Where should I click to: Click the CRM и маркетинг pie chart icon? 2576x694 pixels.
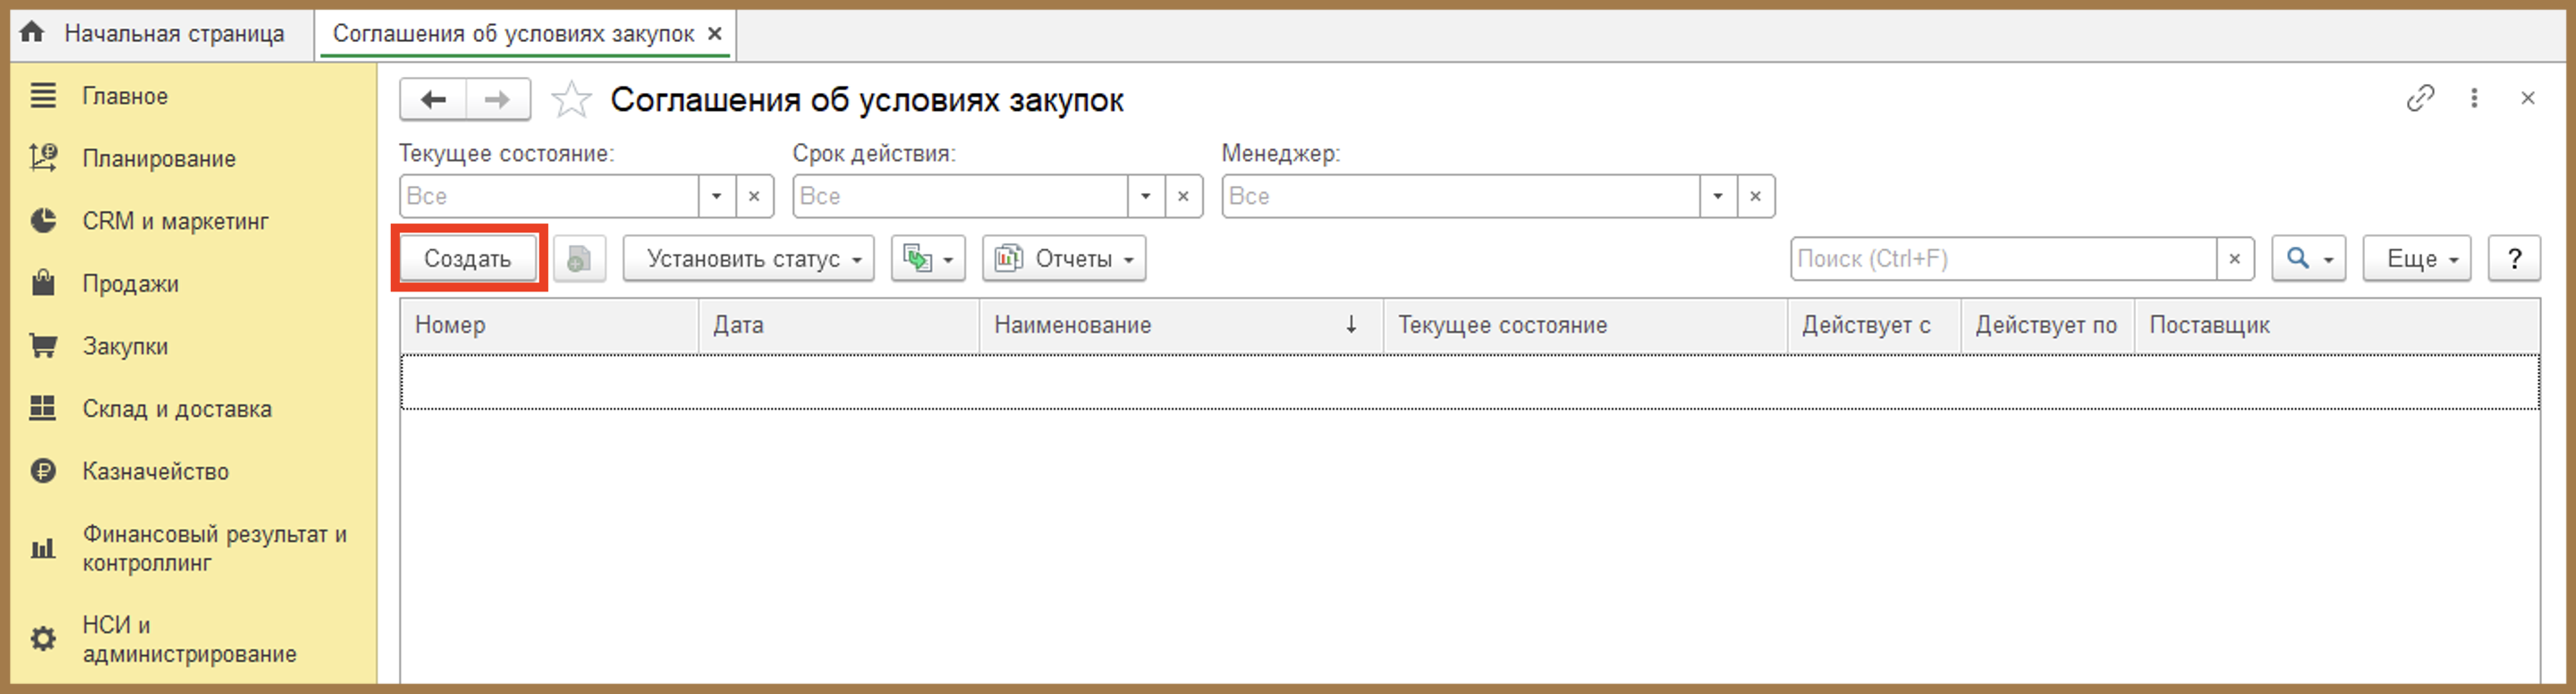(43, 221)
